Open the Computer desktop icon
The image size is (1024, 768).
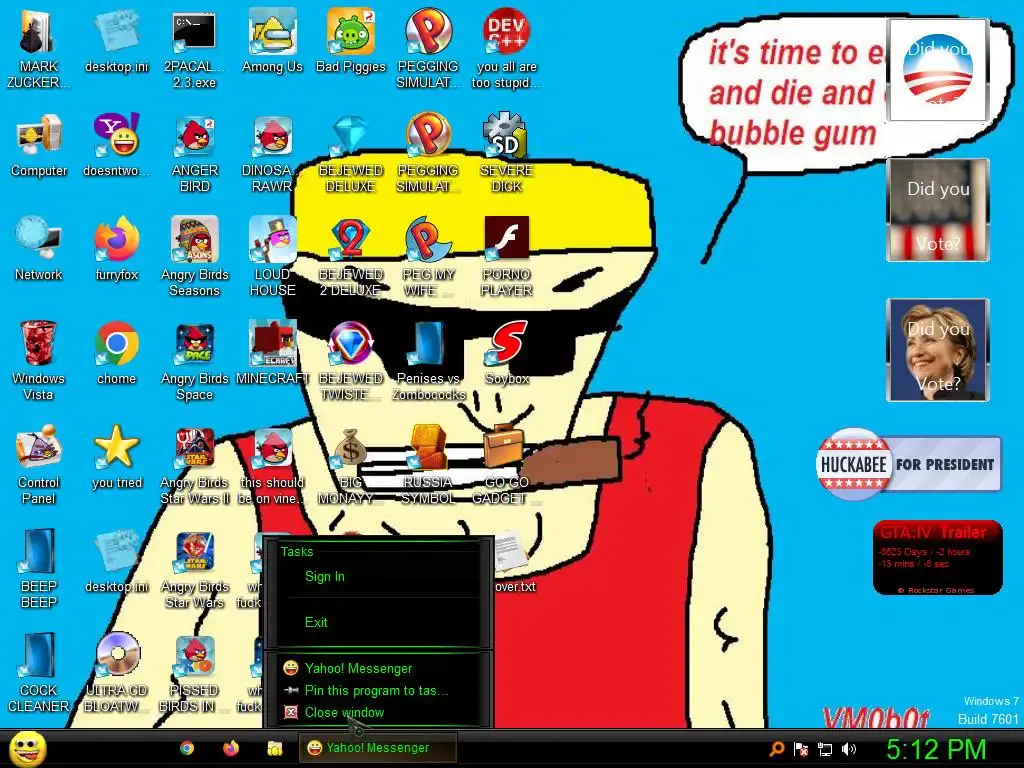(x=39, y=145)
